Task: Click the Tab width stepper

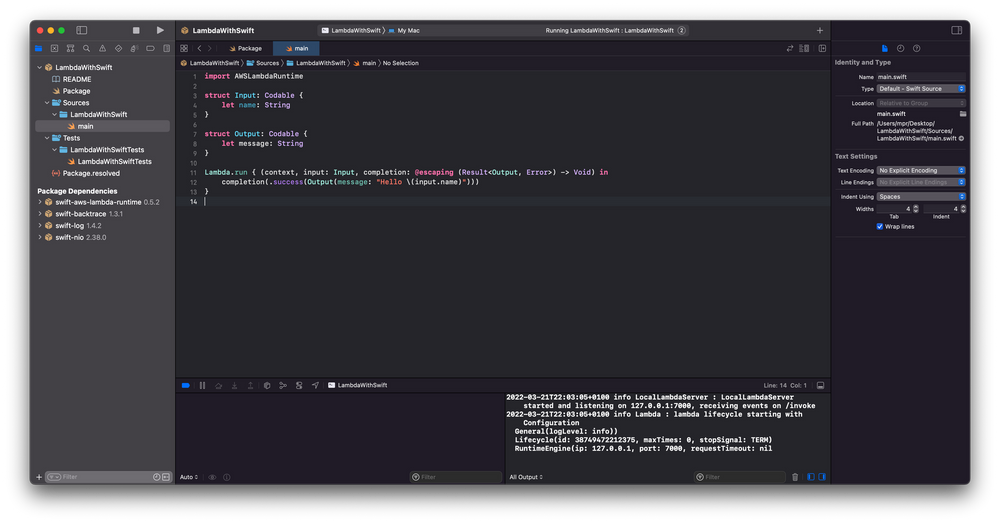Action: click(916, 208)
